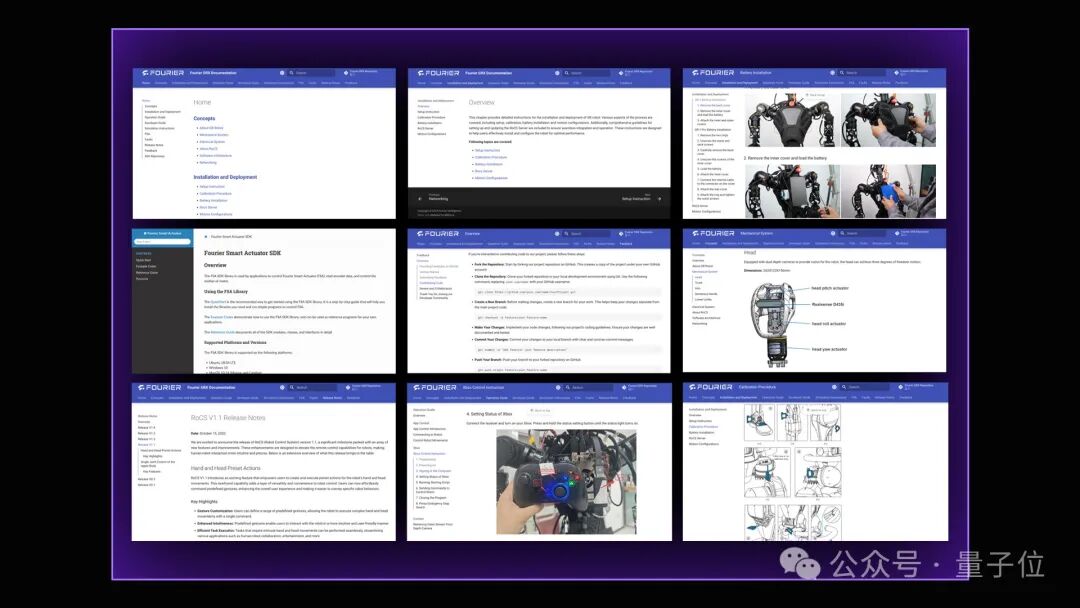1080x608 pixels.
Task: Click the Fourier logo on the Home documentation page
Action: click(x=163, y=72)
